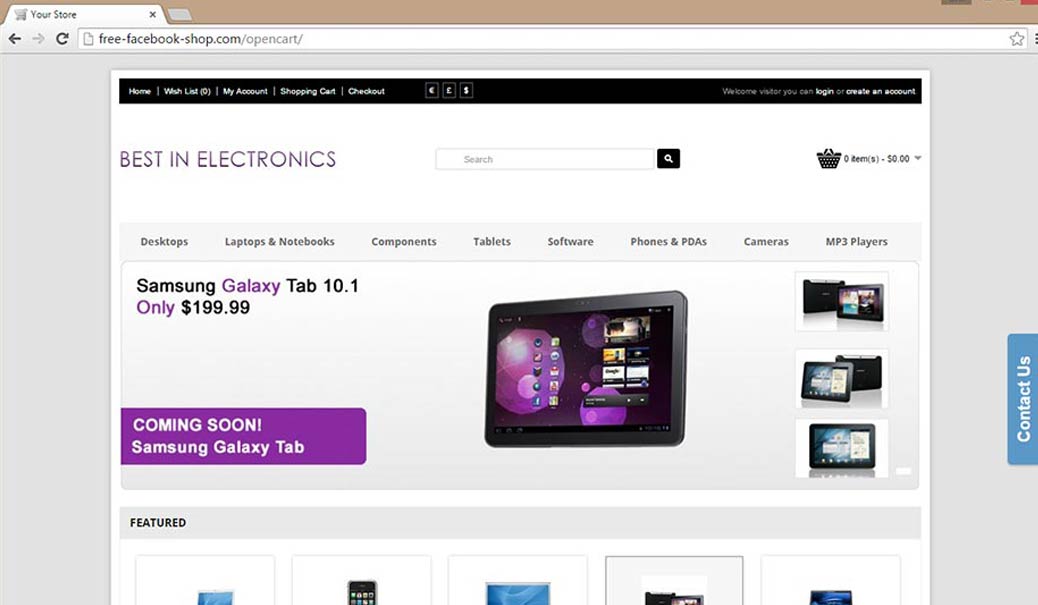Click create an account link

point(880,91)
